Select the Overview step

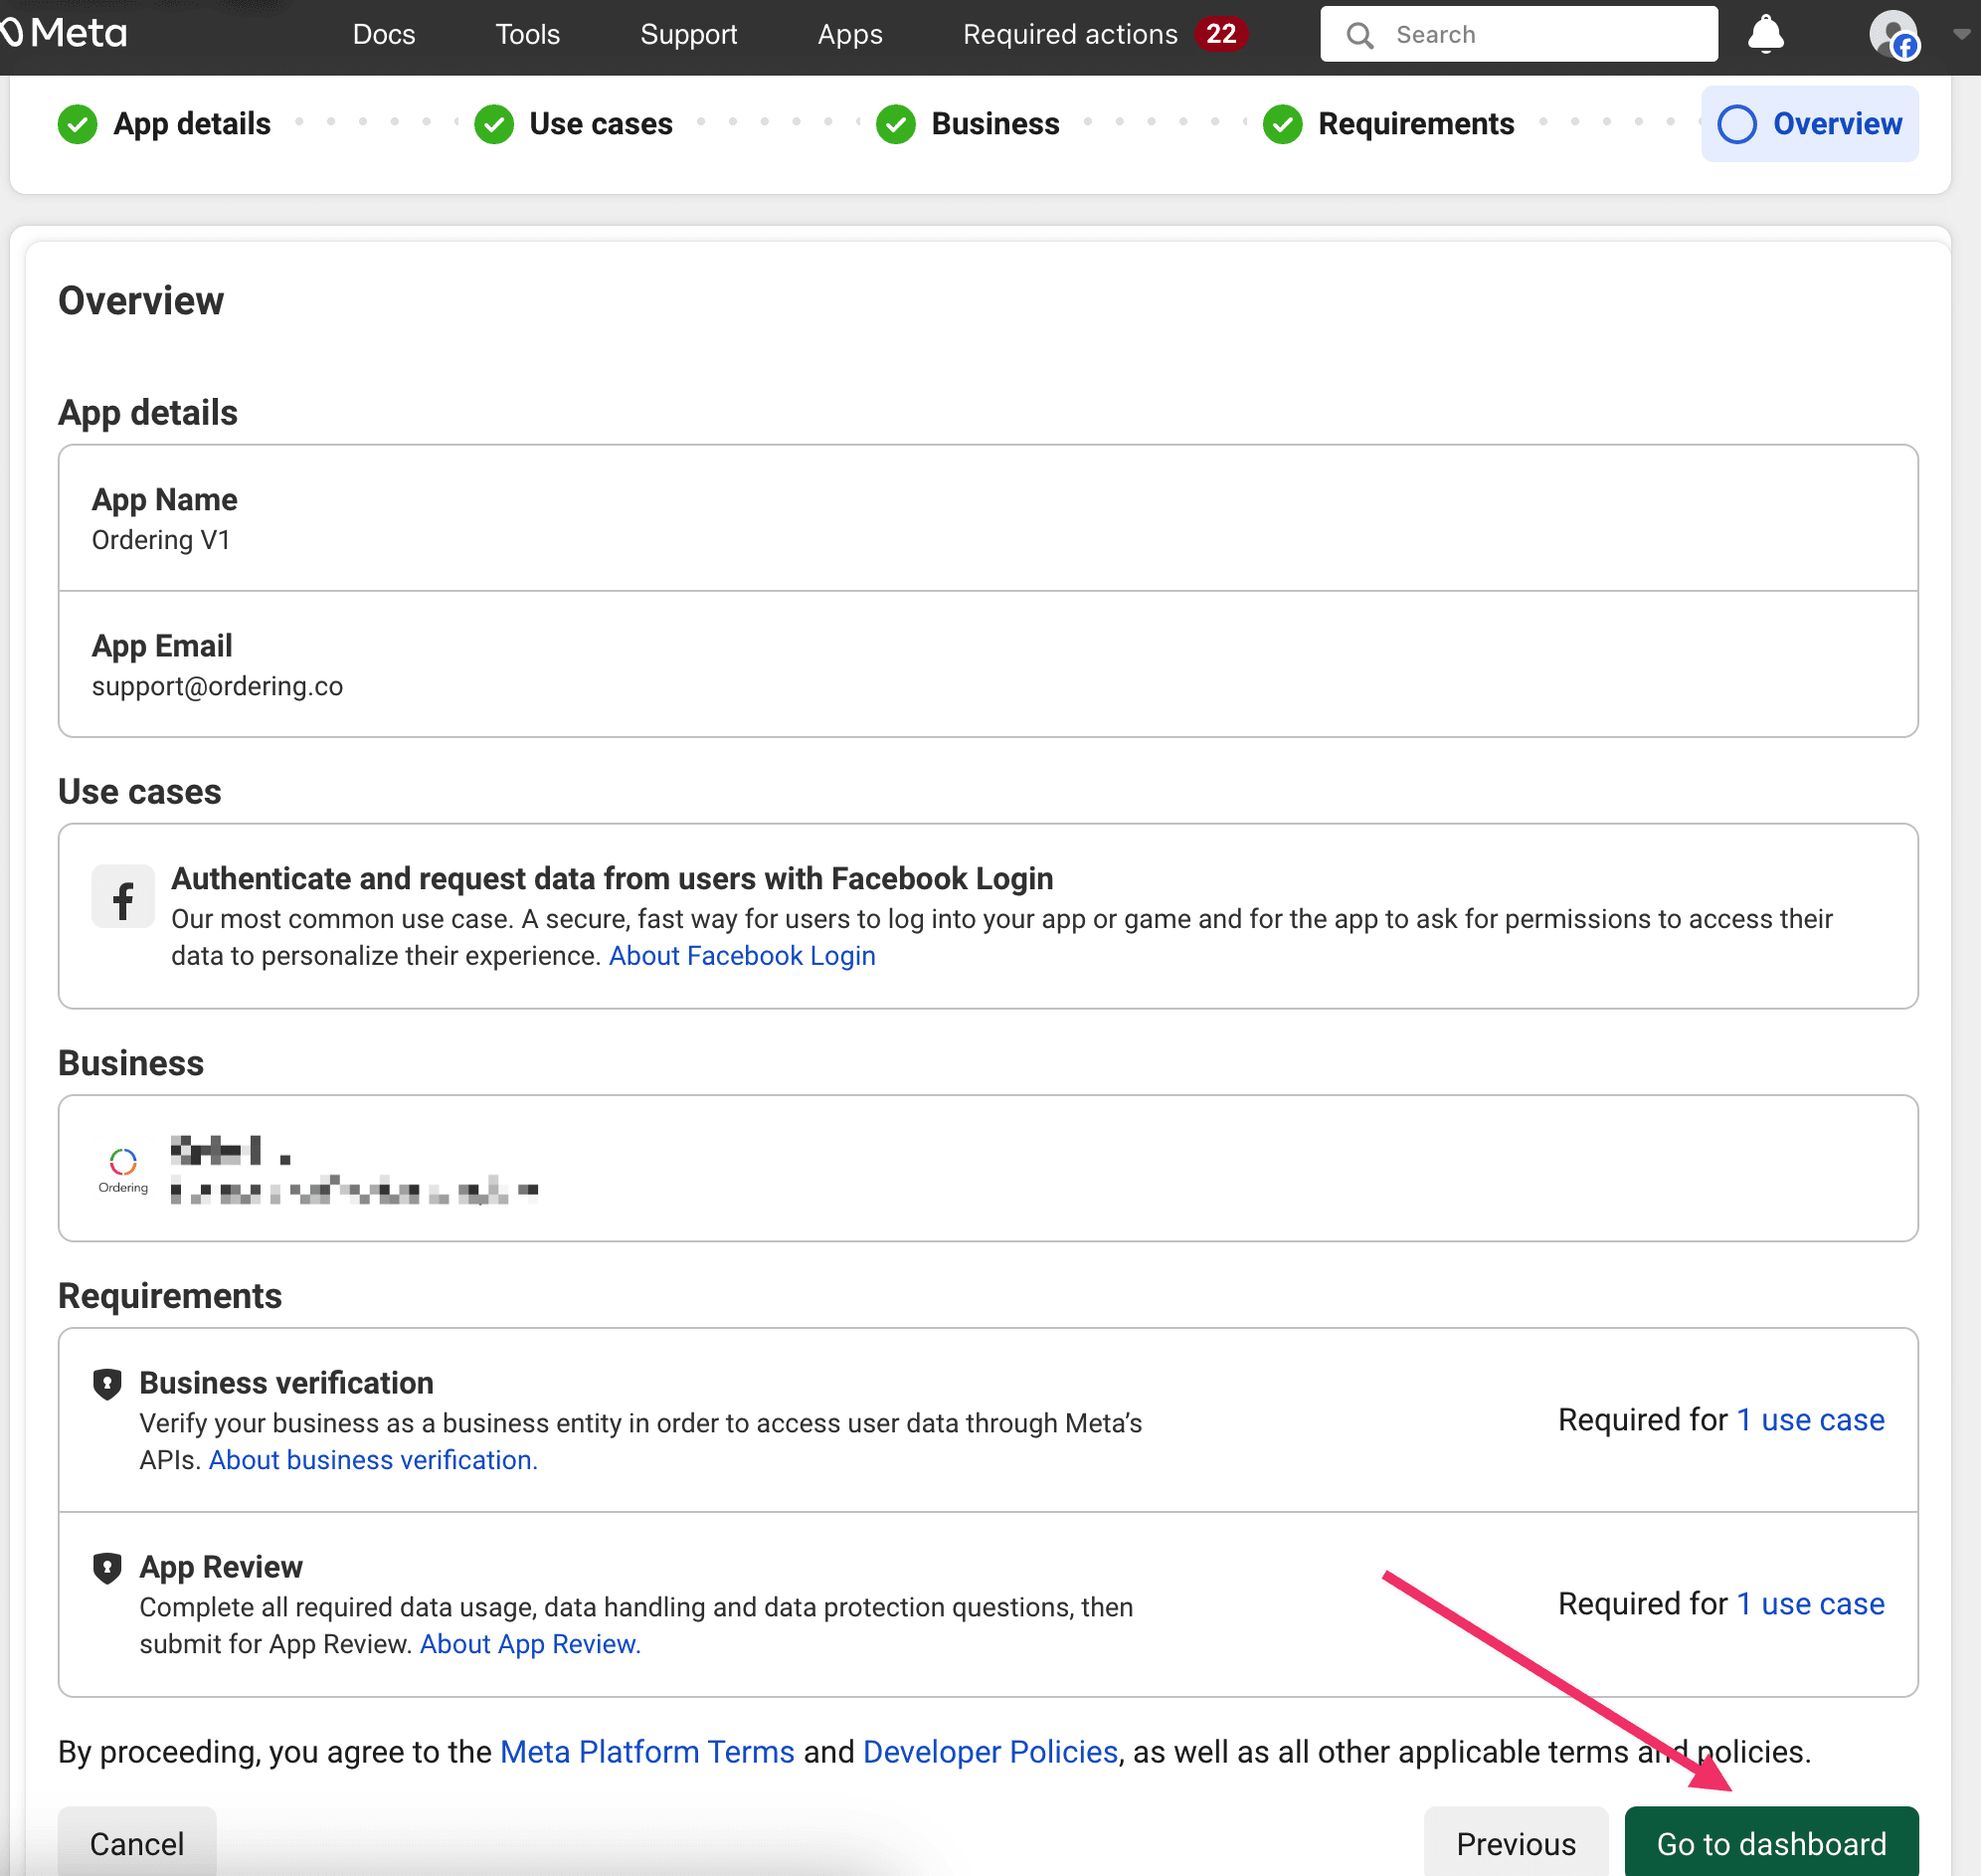pos(1809,124)
